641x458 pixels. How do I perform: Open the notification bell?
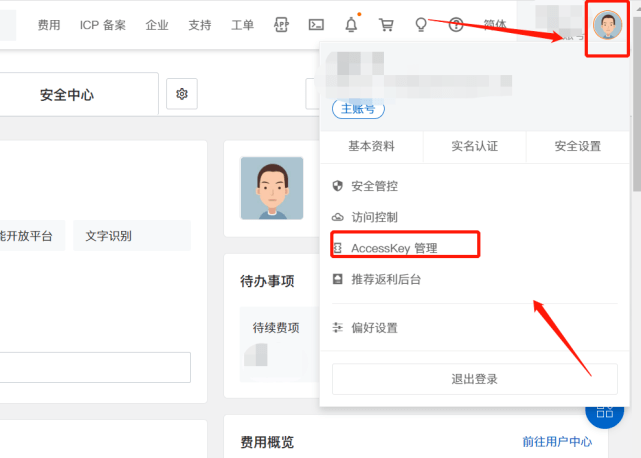click(x=351, y=25)
